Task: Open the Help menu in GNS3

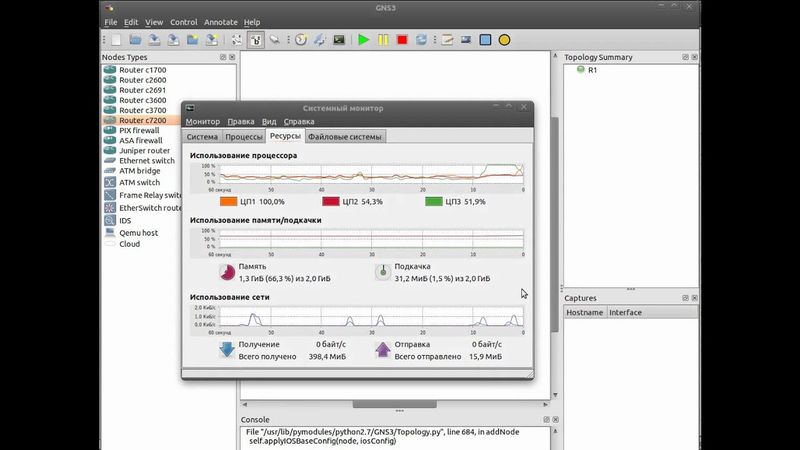Action: tap(252, 22)
